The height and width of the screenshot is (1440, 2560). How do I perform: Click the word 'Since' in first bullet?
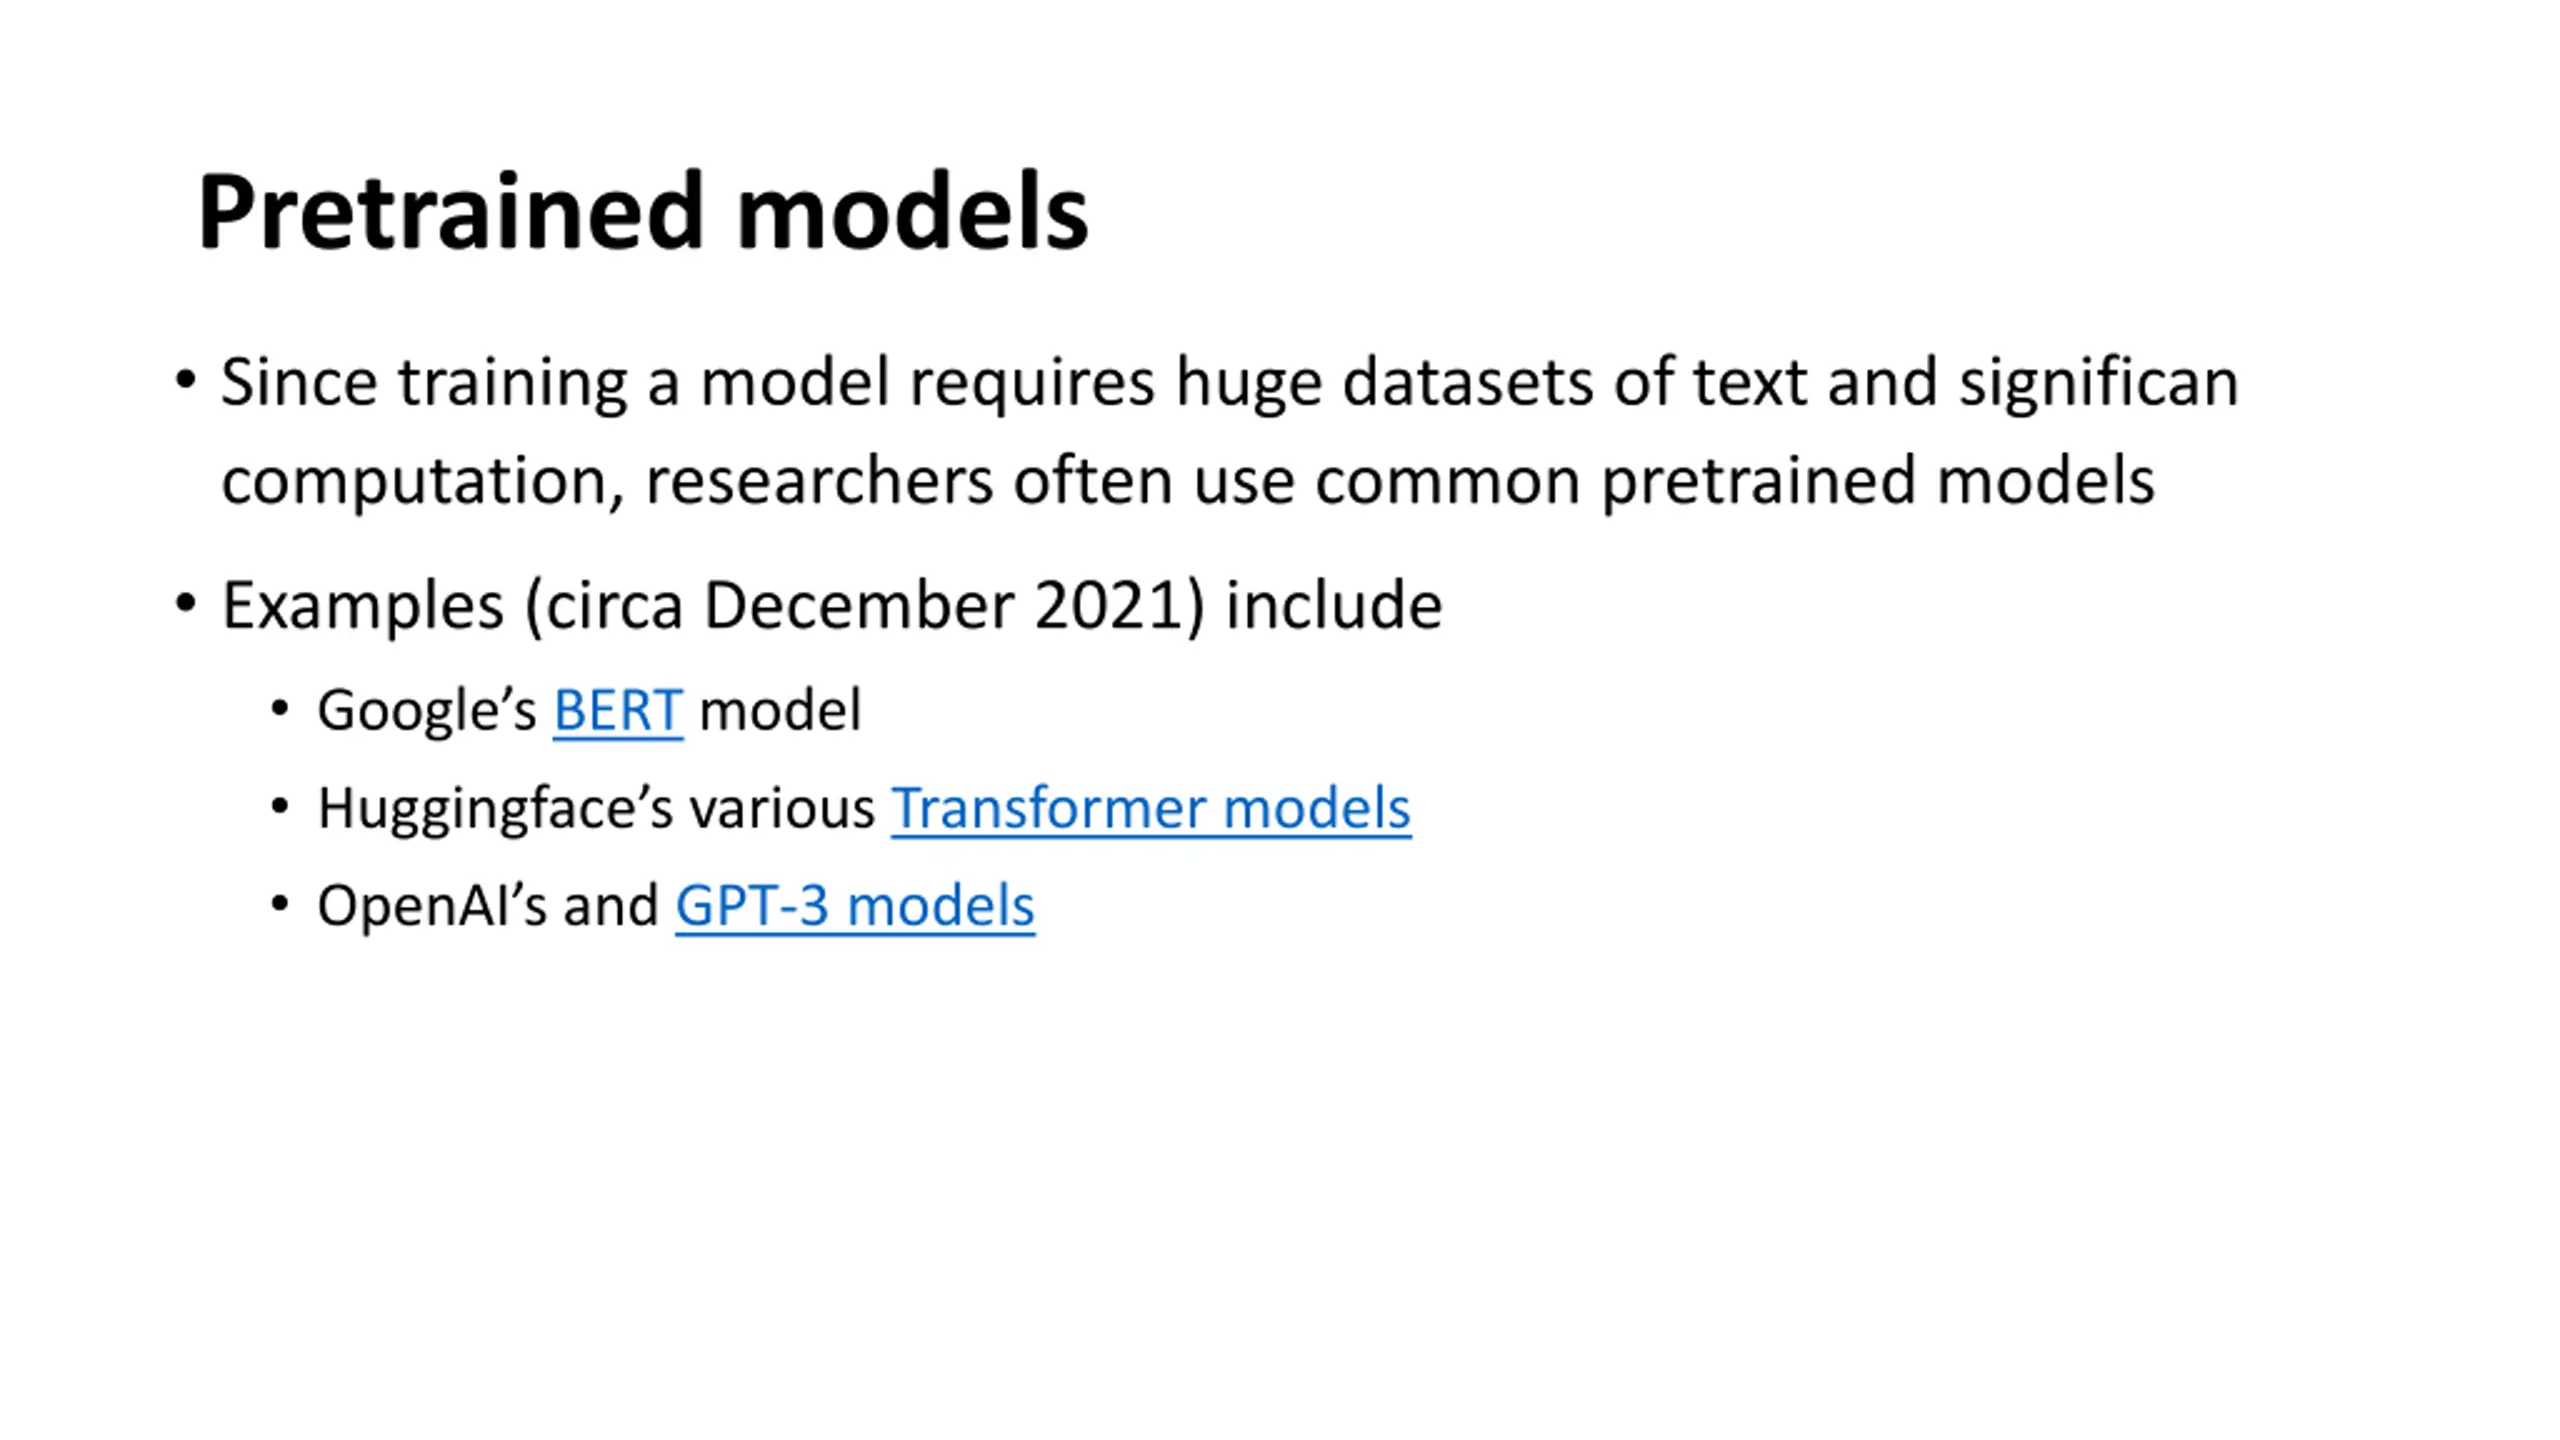pos(299,382)
